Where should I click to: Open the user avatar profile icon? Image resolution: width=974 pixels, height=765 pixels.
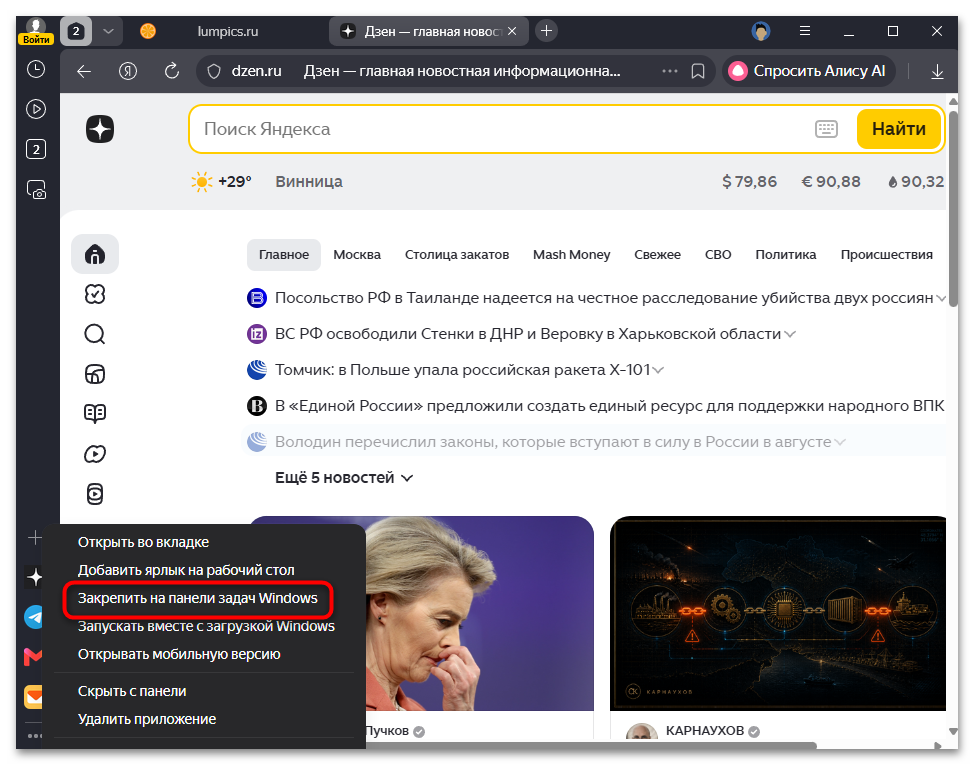tap(761, 31)
